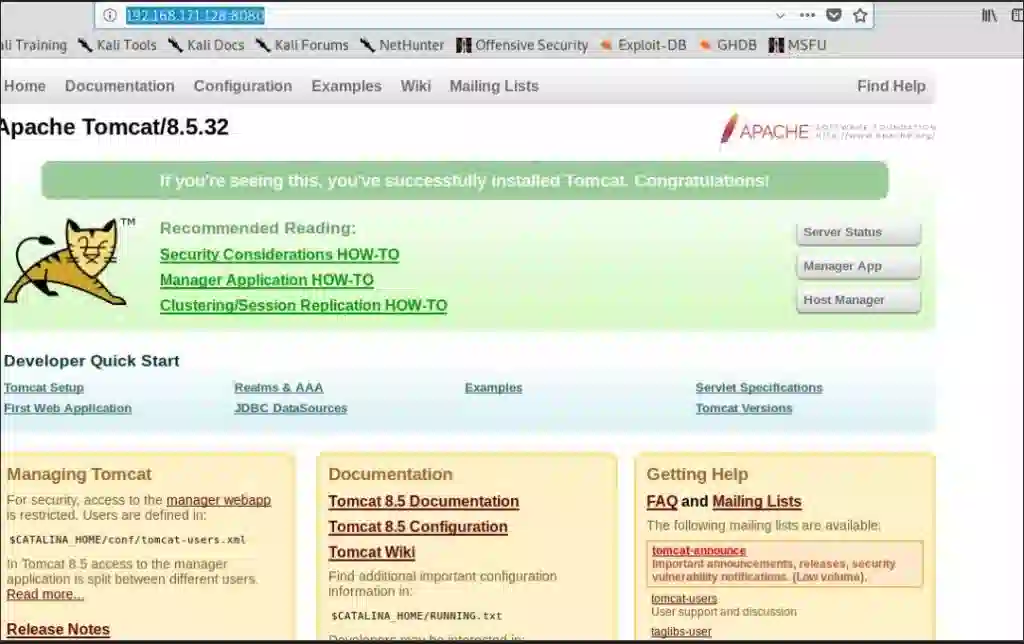1024x644 pixels.
Task: Click the Host Manager button
Action: [x=858, y=300]
